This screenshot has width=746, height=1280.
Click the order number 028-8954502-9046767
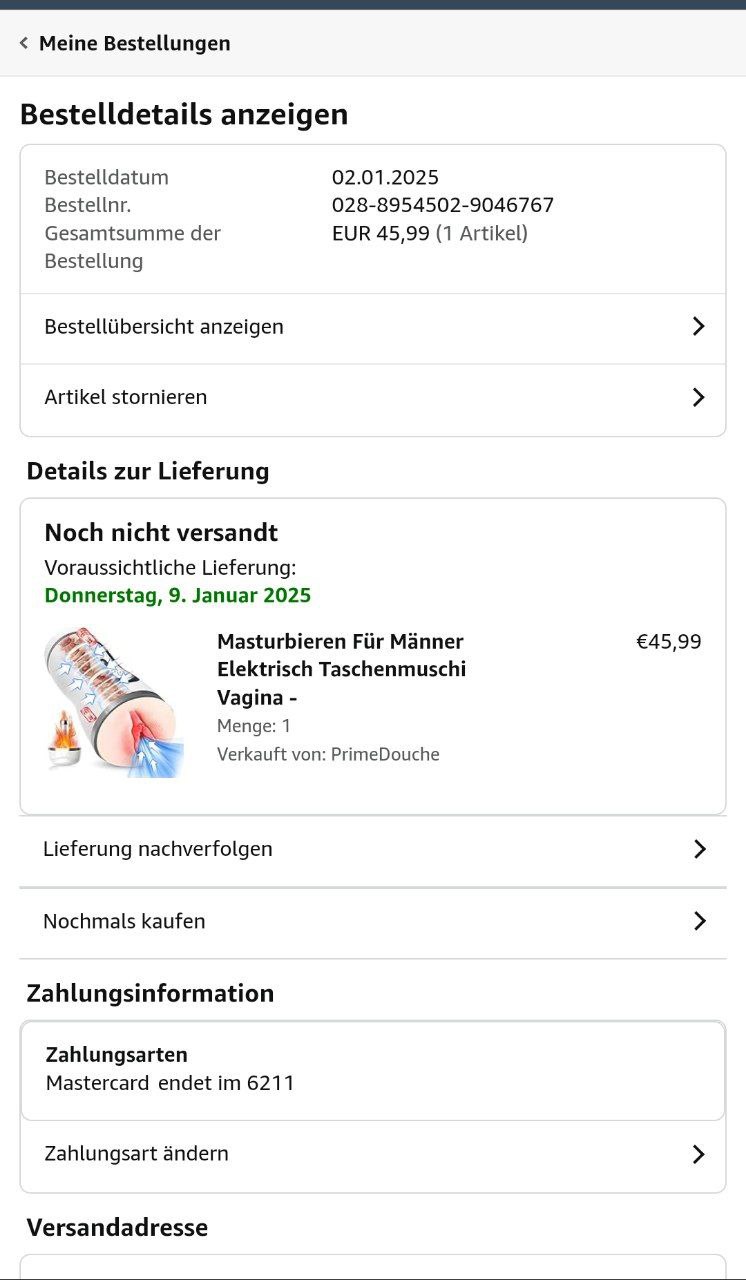click(x=443, y=205)
